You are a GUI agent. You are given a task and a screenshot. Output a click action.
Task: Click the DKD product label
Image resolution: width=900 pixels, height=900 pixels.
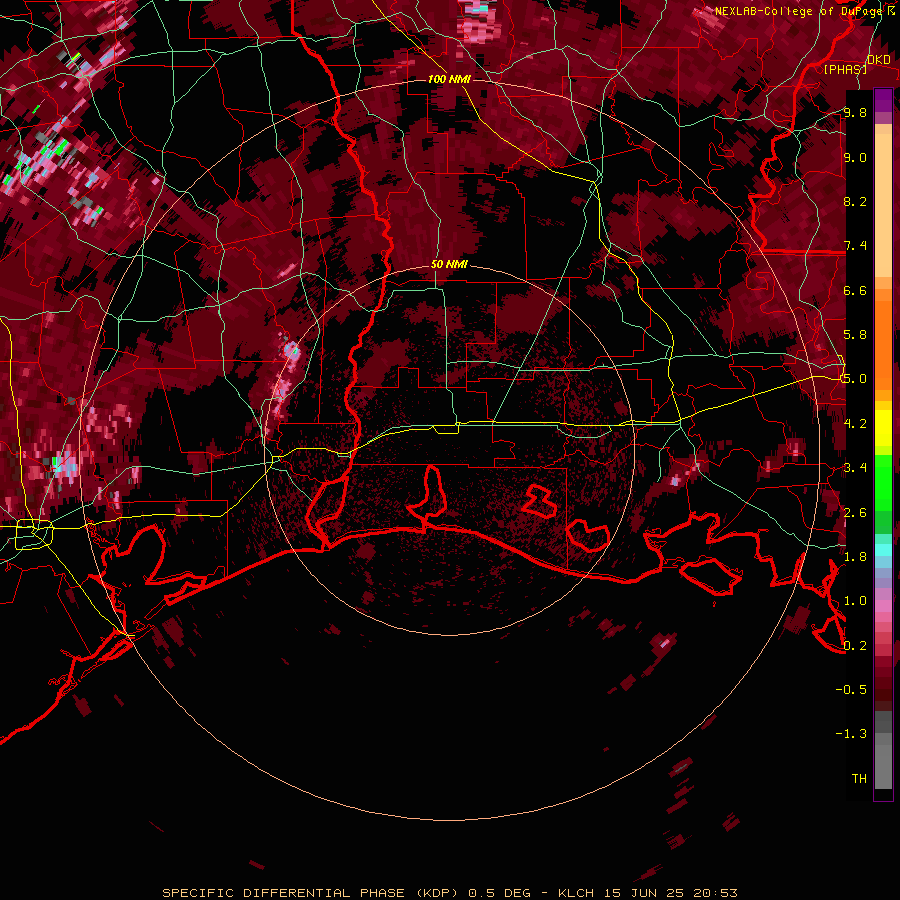tap(879, 60)
